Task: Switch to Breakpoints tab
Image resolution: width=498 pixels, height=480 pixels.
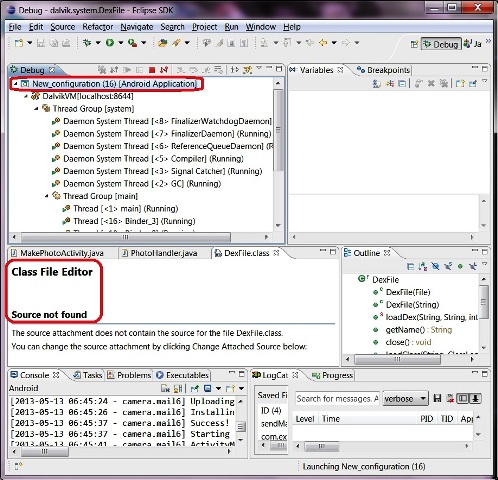Action: coord(383,70)
